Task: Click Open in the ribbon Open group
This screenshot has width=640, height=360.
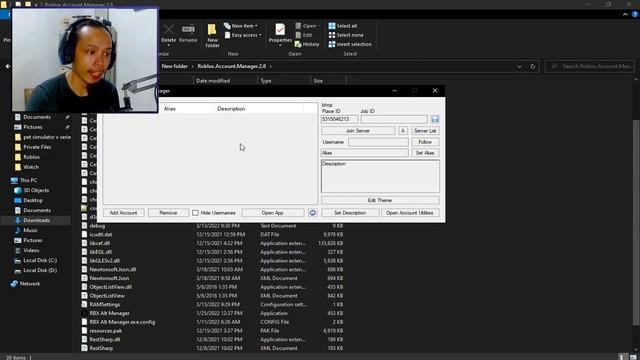Action: tap(306, 26)
